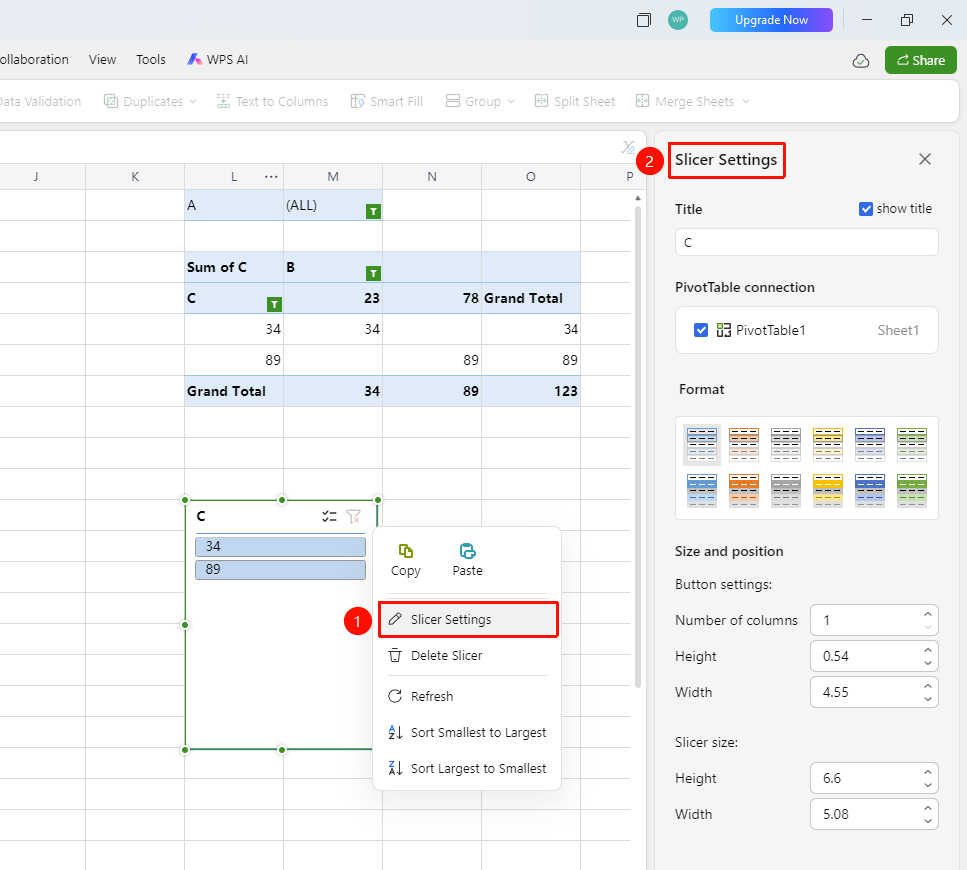Click the window tile icon beside the avatar
Image resolution: width=967 pixels, height=870 pixels.
click(644, 20)
